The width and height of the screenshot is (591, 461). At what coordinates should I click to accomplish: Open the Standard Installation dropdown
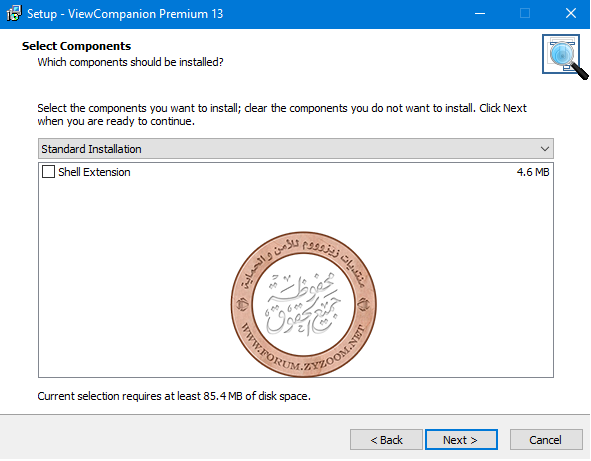tap(296, 149)
